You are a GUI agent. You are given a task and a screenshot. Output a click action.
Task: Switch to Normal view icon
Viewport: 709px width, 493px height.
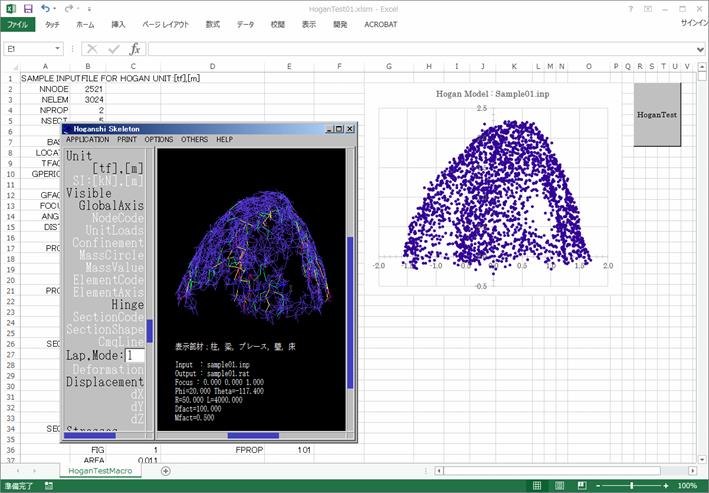pyautogui.click(x=537, y=486)
